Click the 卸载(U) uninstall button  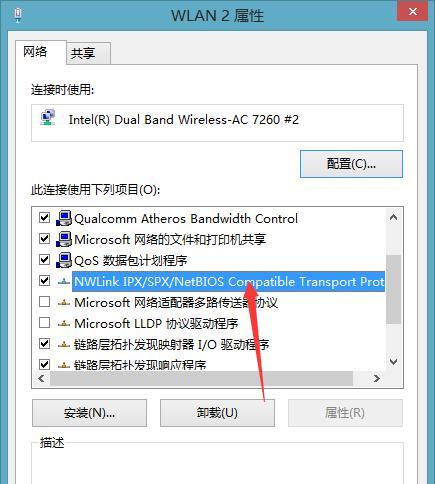click(x=217, y=413)
